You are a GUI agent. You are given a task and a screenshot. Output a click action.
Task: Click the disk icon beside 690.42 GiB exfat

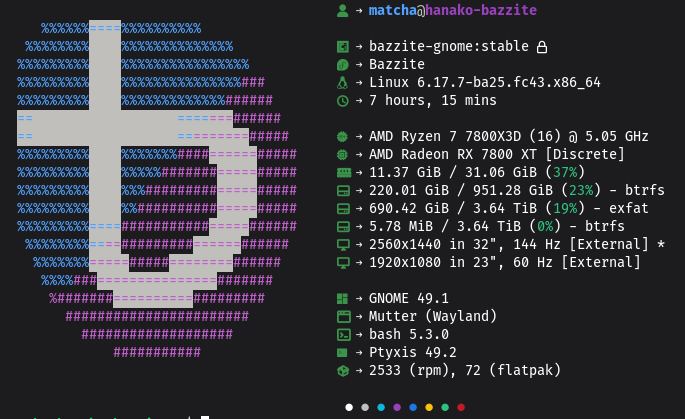[343, 209]
